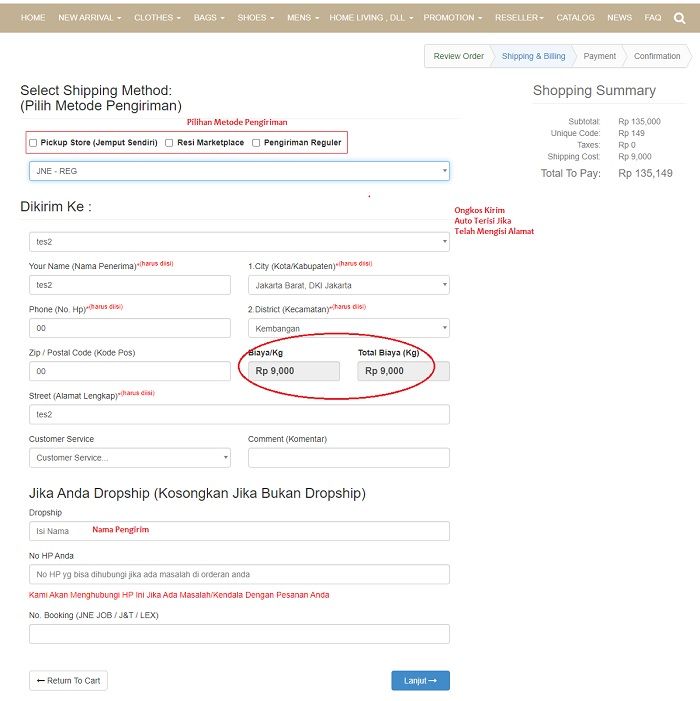
Task: Select the Payment step tab
Action: coord(599,56)
